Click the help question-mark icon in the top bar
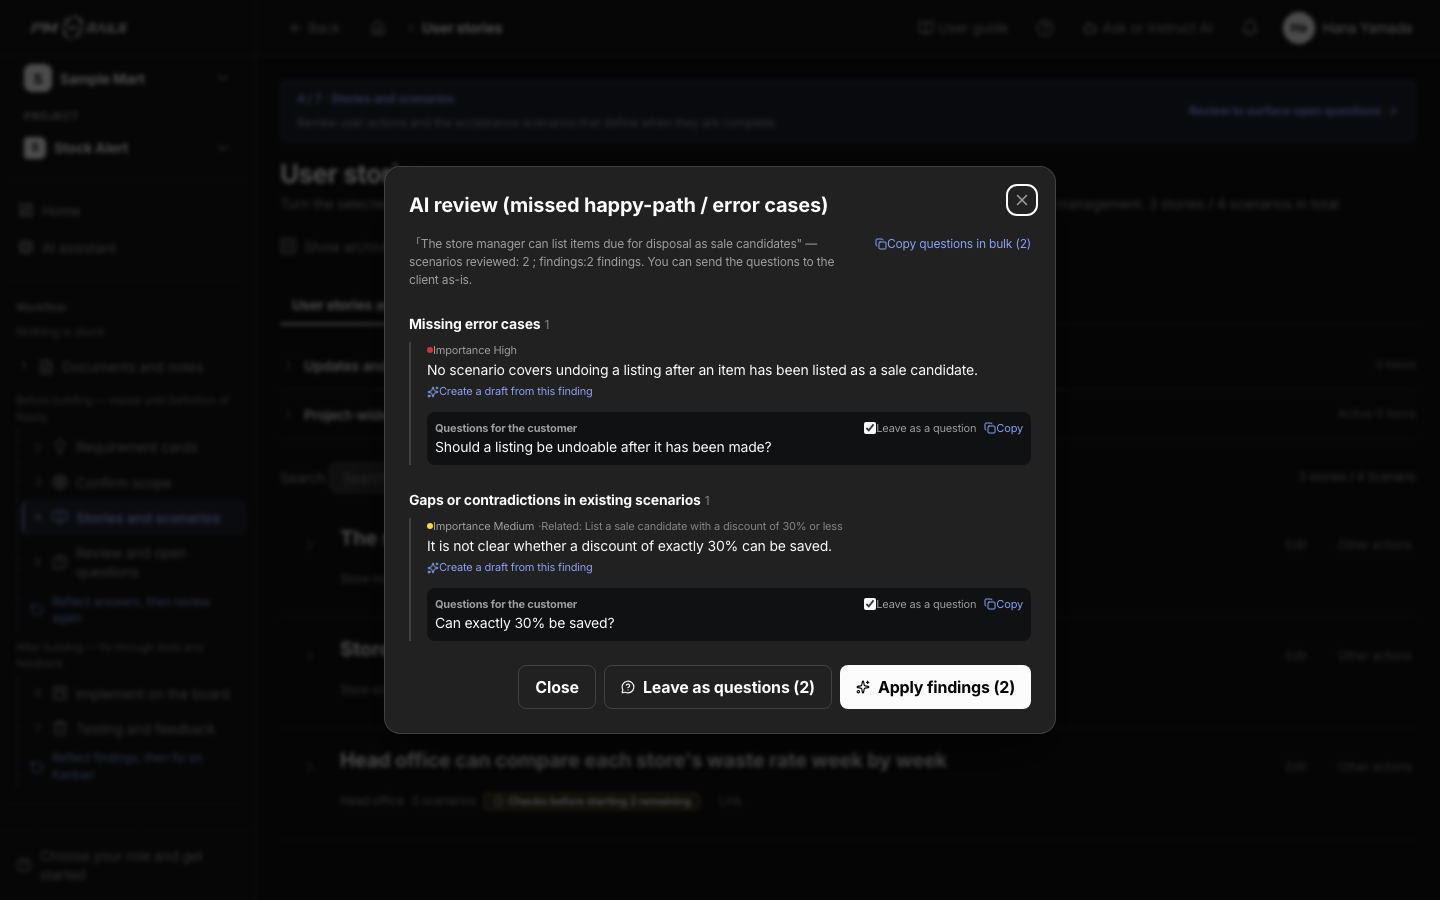1440x900 pixels. 1045,28
